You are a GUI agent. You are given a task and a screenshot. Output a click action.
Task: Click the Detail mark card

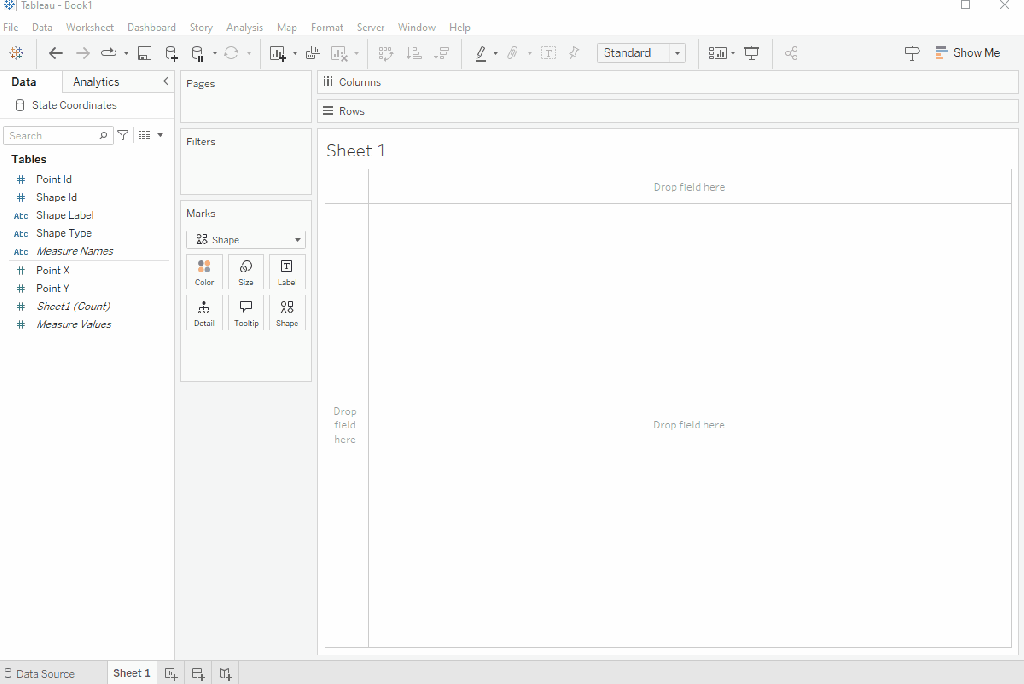(204, 313)
